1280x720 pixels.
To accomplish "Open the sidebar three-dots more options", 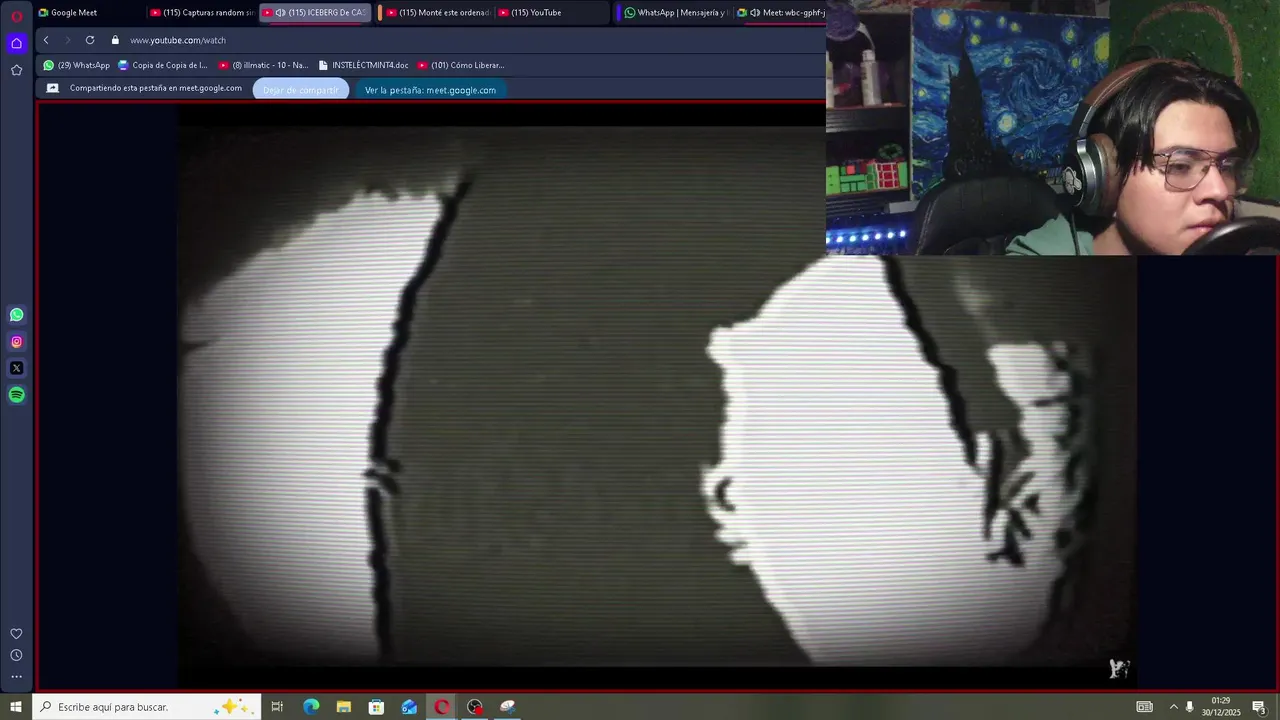I will (x=16, y=677).
